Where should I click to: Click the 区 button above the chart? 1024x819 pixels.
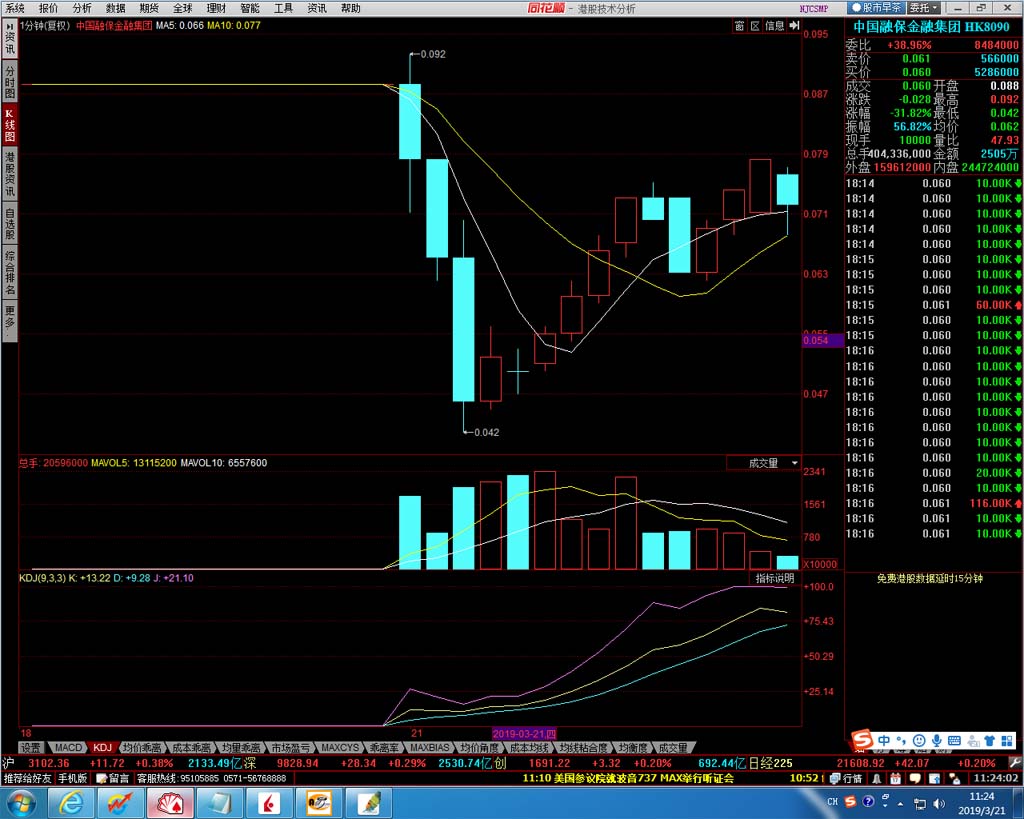(755, 25)
